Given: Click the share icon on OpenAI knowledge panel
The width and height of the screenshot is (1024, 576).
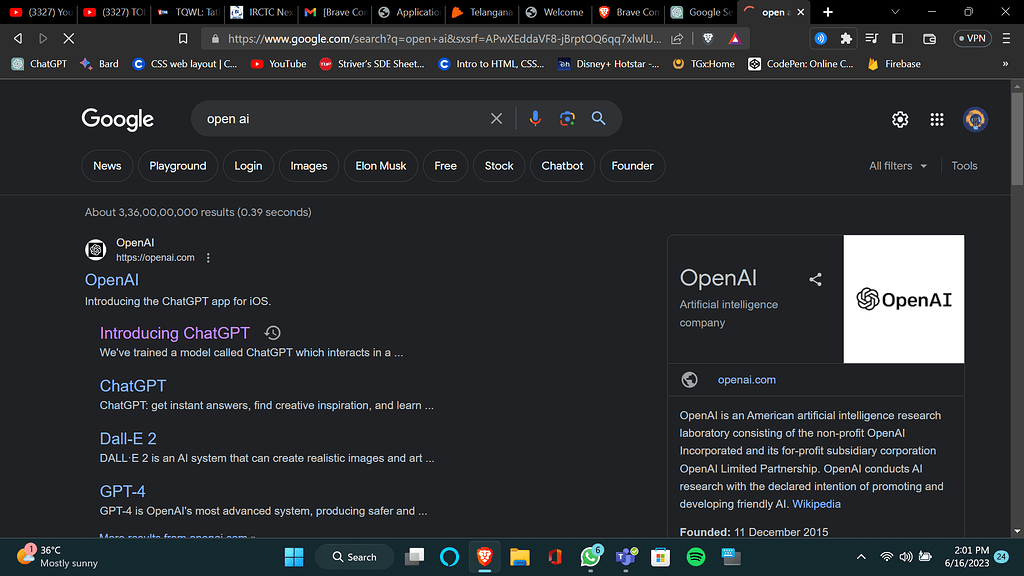Looking at the screenshot, I should pyautogui.click(x=815, y=280).
